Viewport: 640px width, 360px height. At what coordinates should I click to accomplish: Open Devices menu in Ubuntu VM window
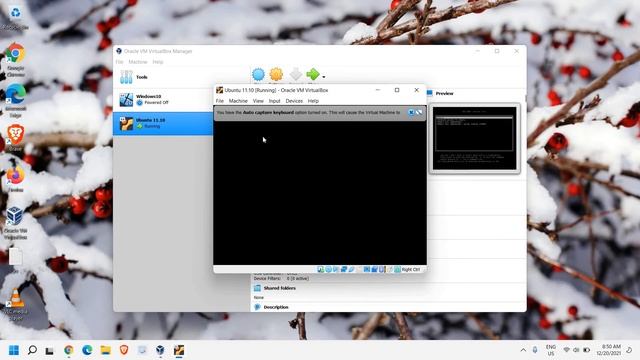(294, 101)
